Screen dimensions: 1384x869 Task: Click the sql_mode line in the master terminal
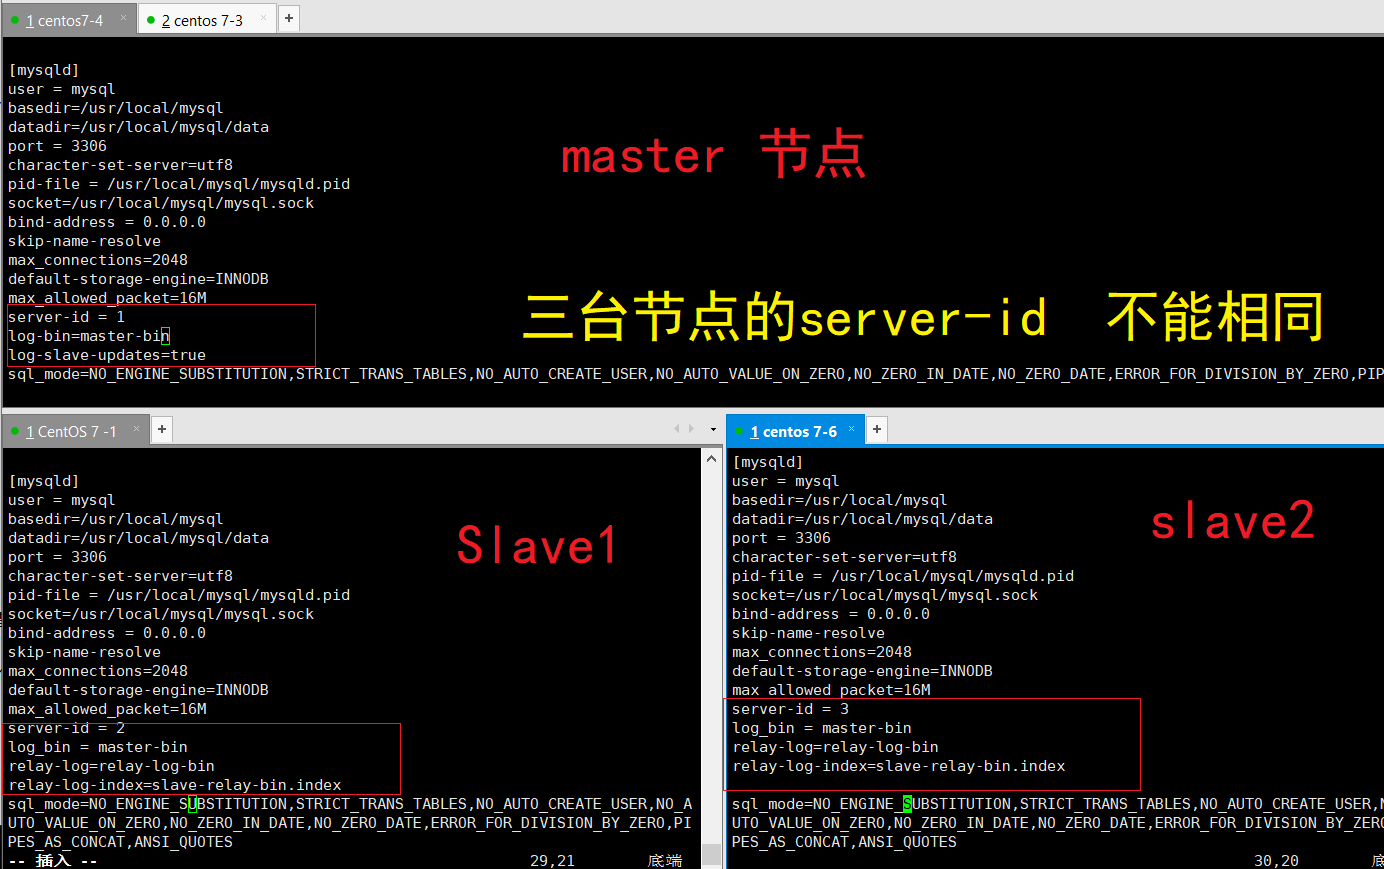696,374
